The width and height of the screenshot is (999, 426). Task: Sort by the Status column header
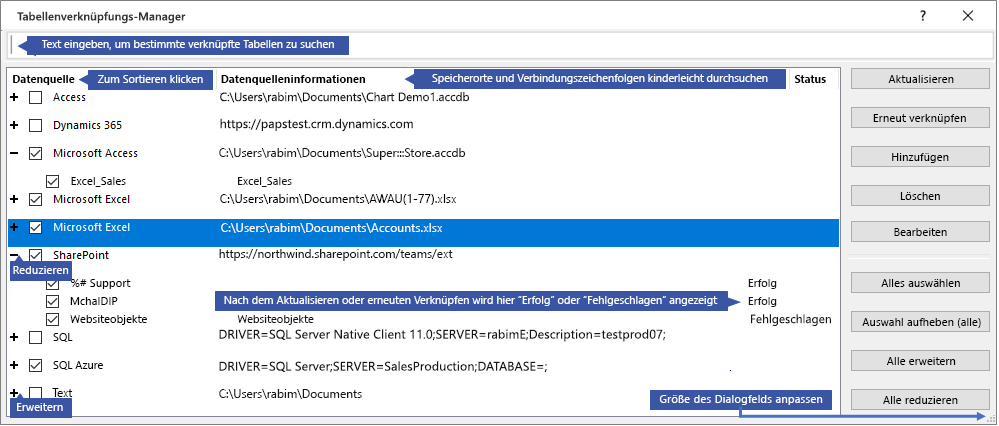(810, 79)
